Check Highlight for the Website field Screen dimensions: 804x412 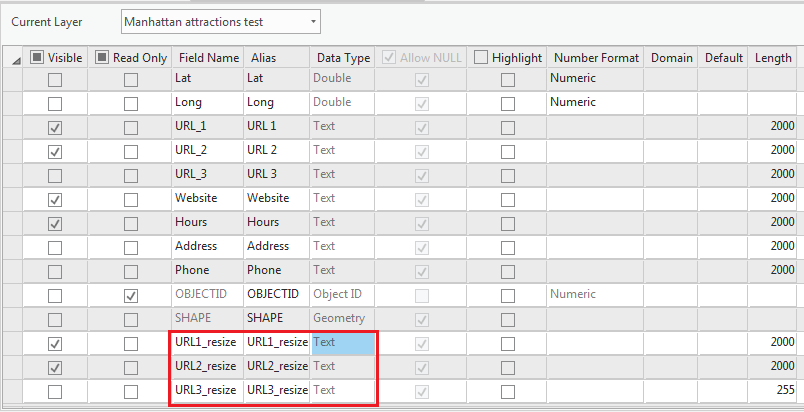(508, 200)
